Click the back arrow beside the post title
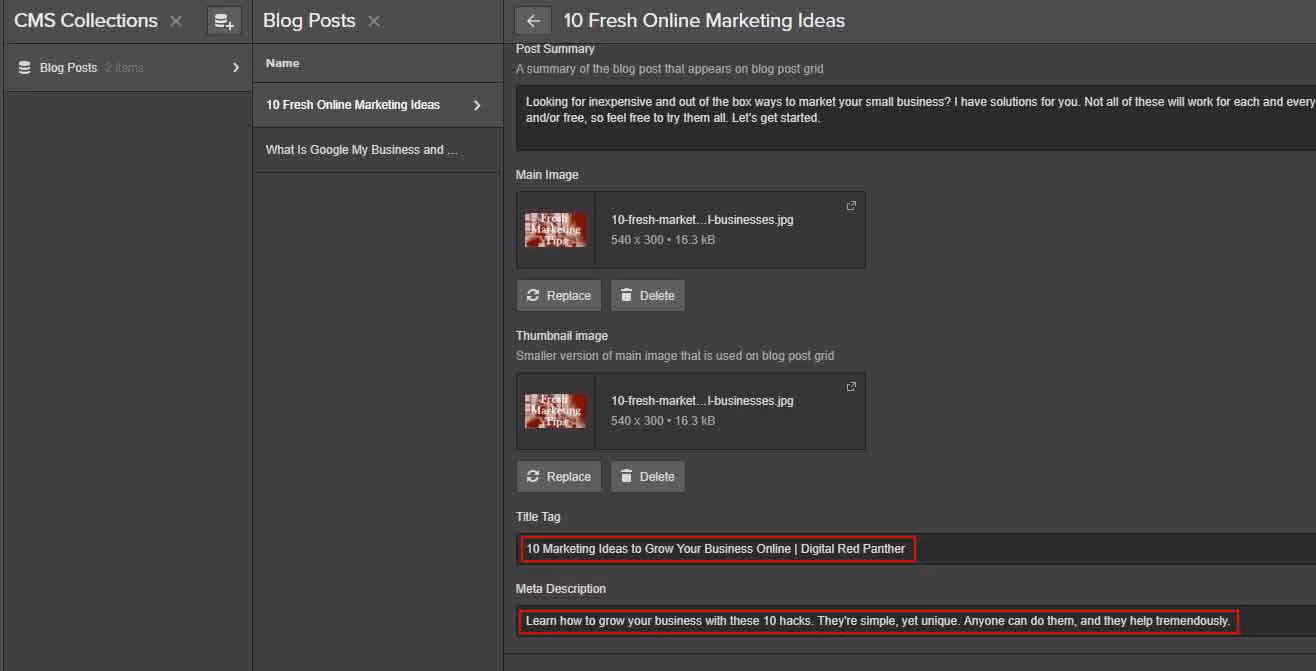Image resolution: width=1316 pixels, height=671 pixels. pos(533,20)
